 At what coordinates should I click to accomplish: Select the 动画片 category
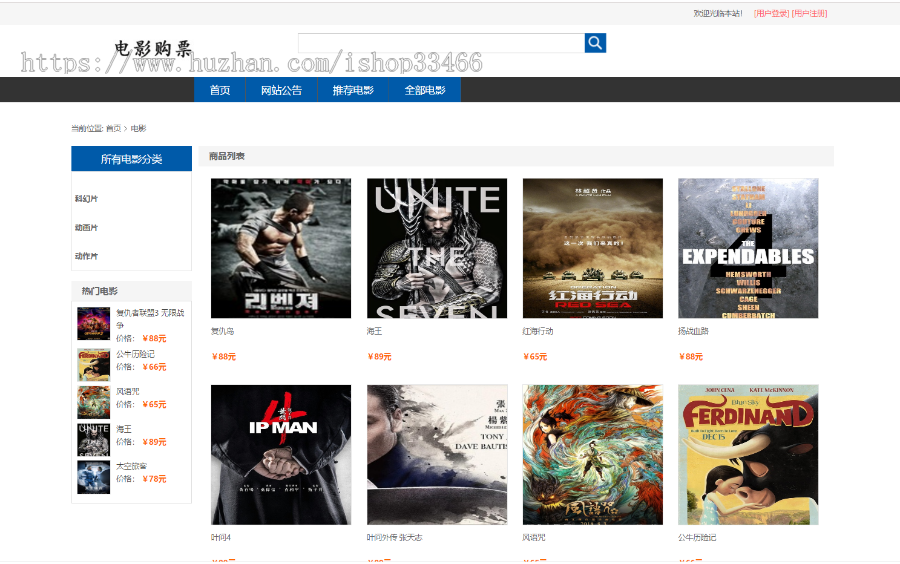(x=86, y=227)
